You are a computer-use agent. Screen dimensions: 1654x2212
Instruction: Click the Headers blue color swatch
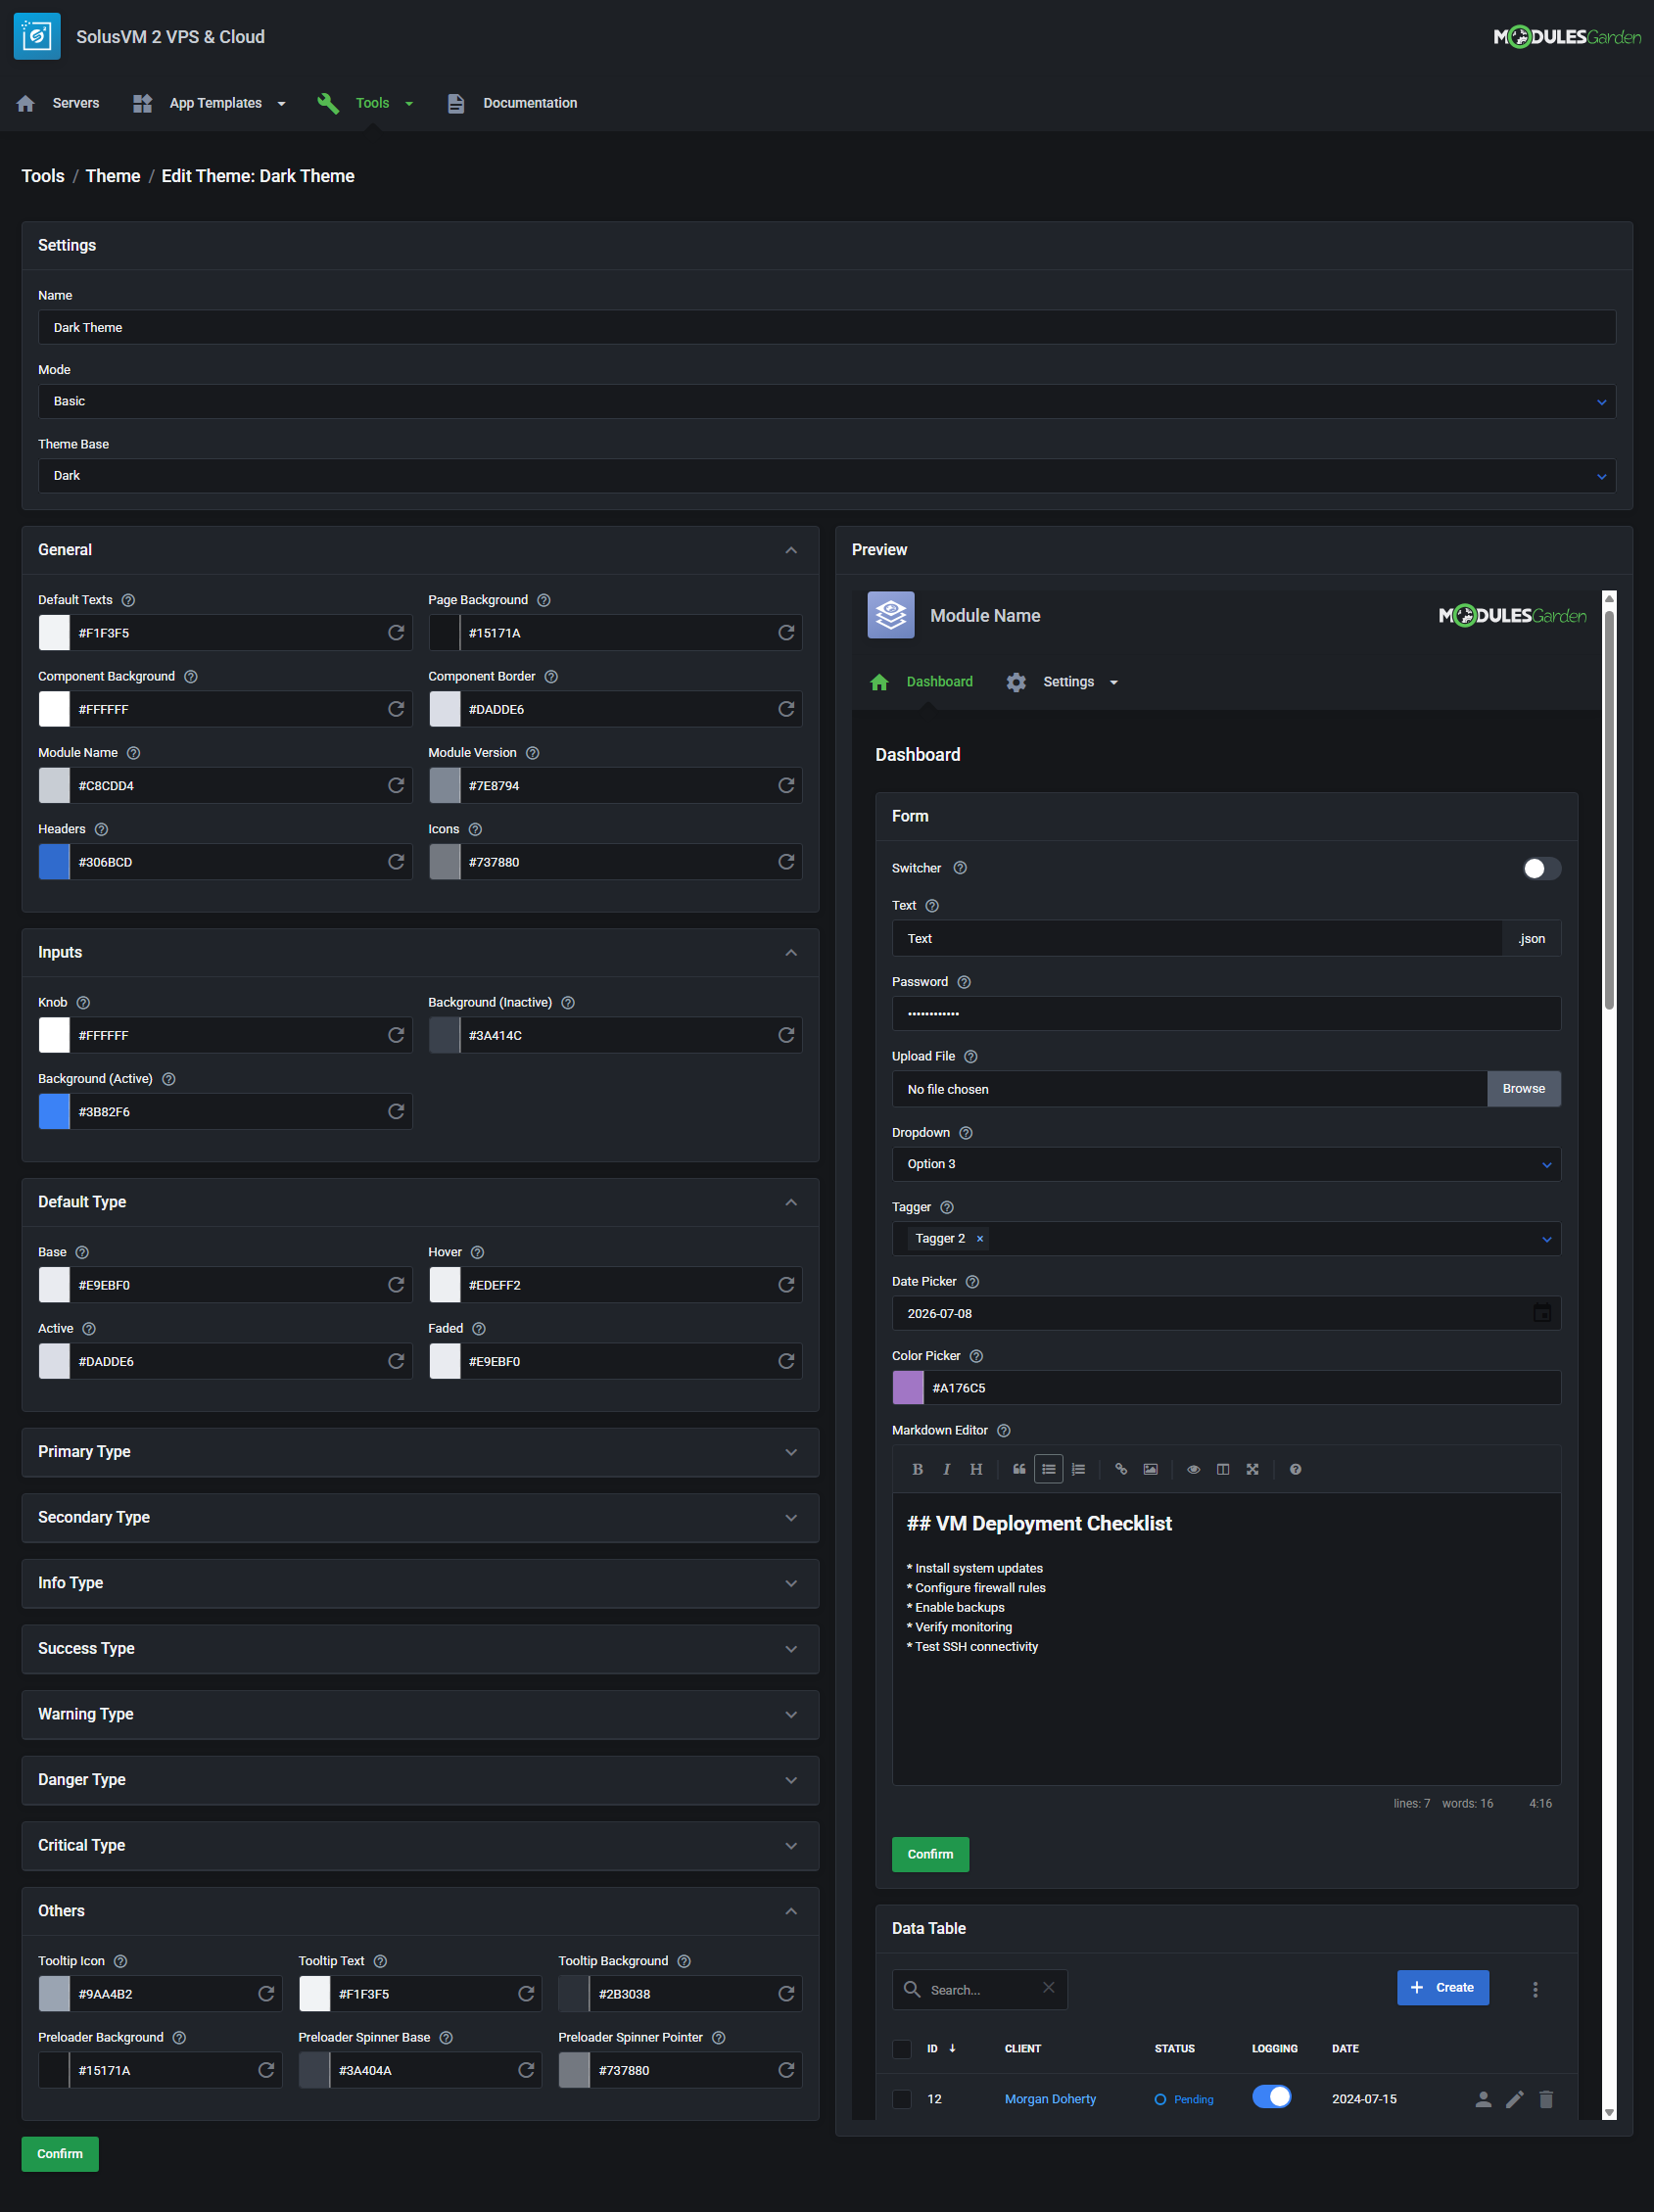click(x=54, y=862)
